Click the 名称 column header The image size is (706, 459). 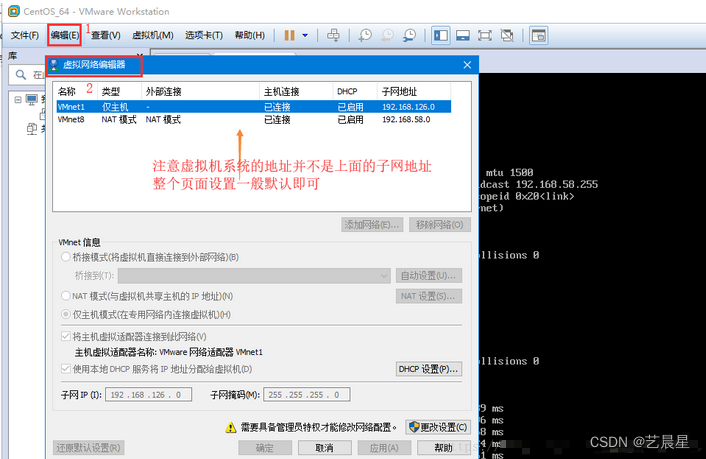pyautogui.click(x=67, y=91)
